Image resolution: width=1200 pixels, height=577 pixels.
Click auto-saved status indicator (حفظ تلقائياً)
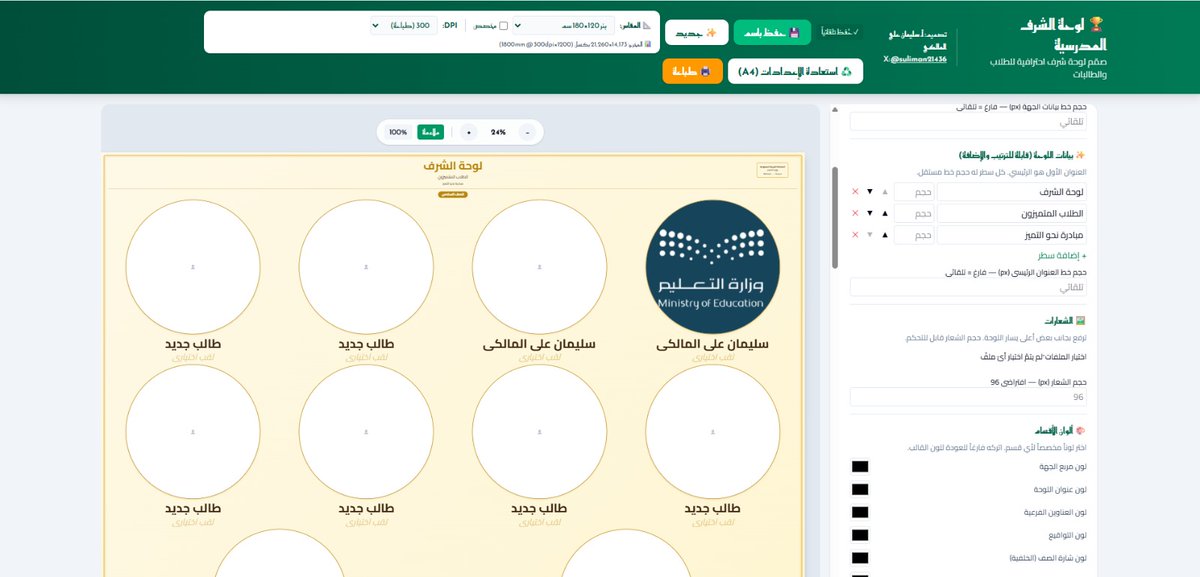pos(841,33)
